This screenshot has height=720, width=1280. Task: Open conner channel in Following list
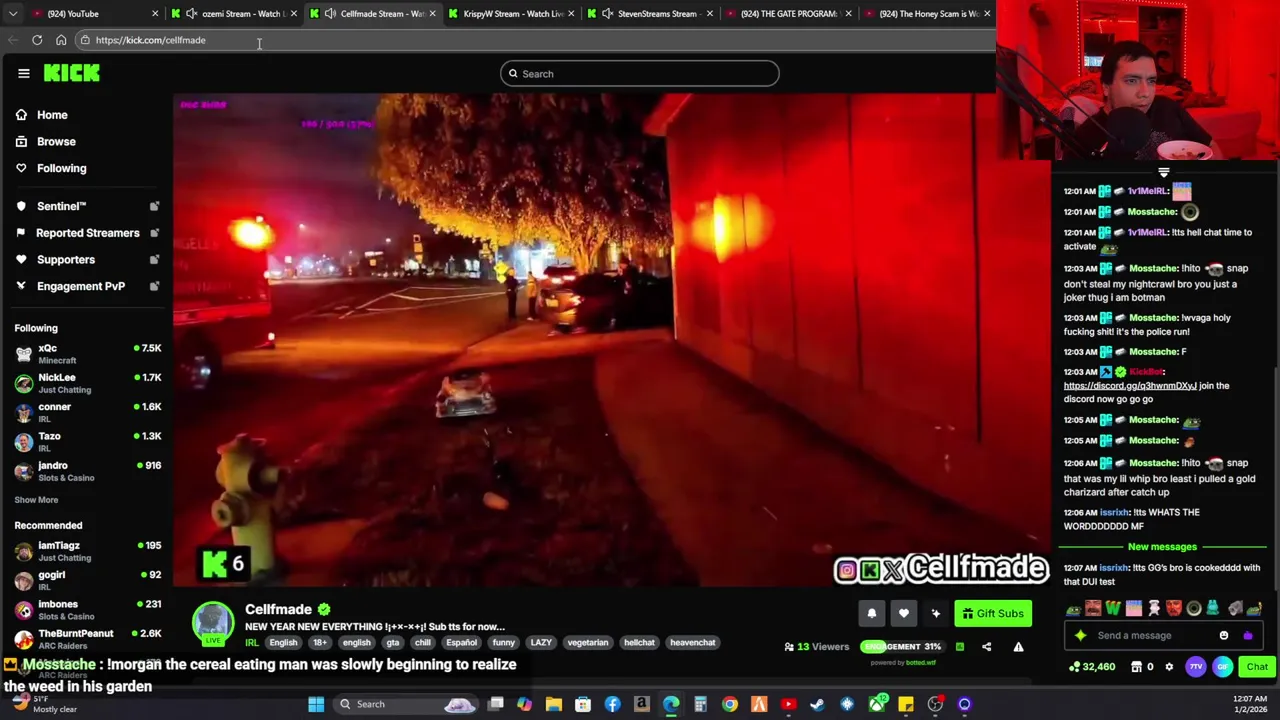pyautogui.click(x=87, y=412)
